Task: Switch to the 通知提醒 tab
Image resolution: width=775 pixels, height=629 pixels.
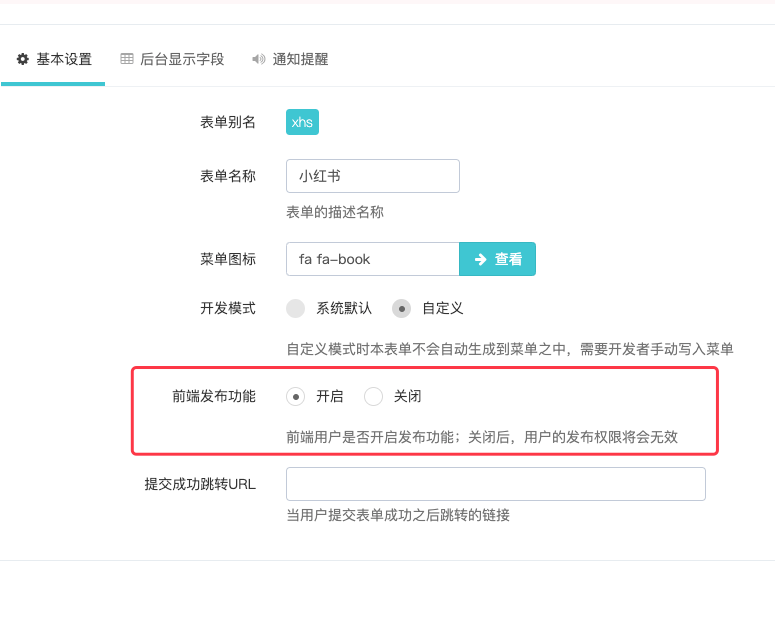Action: click(290, 59)
